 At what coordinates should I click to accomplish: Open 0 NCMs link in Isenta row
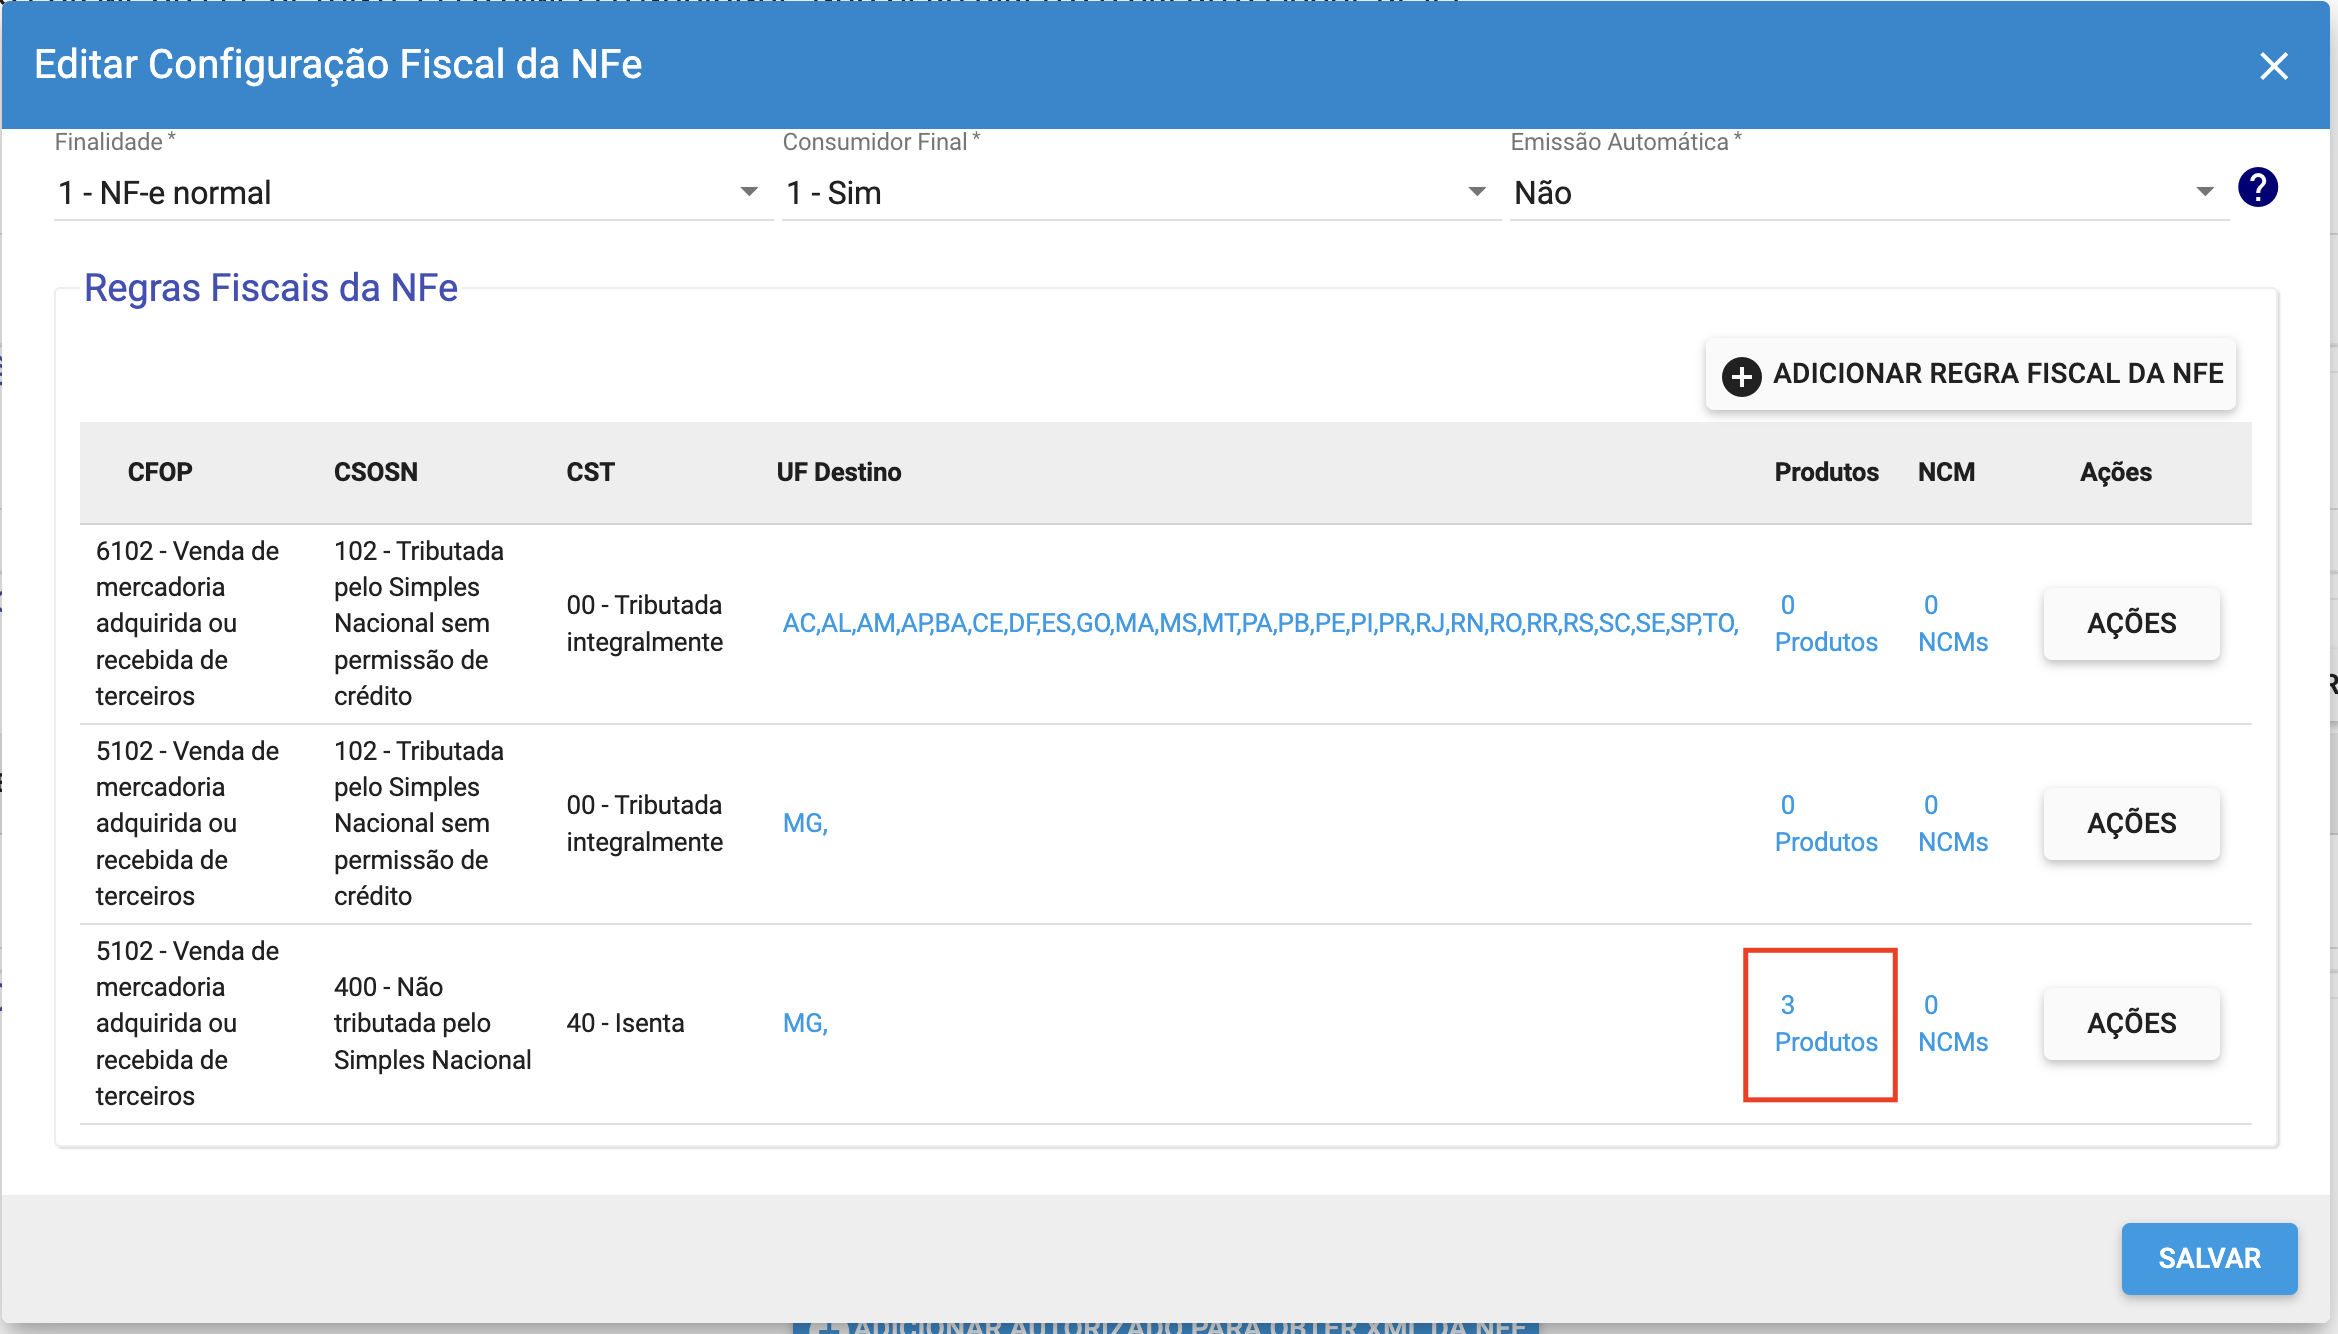coord(1952,1023)
